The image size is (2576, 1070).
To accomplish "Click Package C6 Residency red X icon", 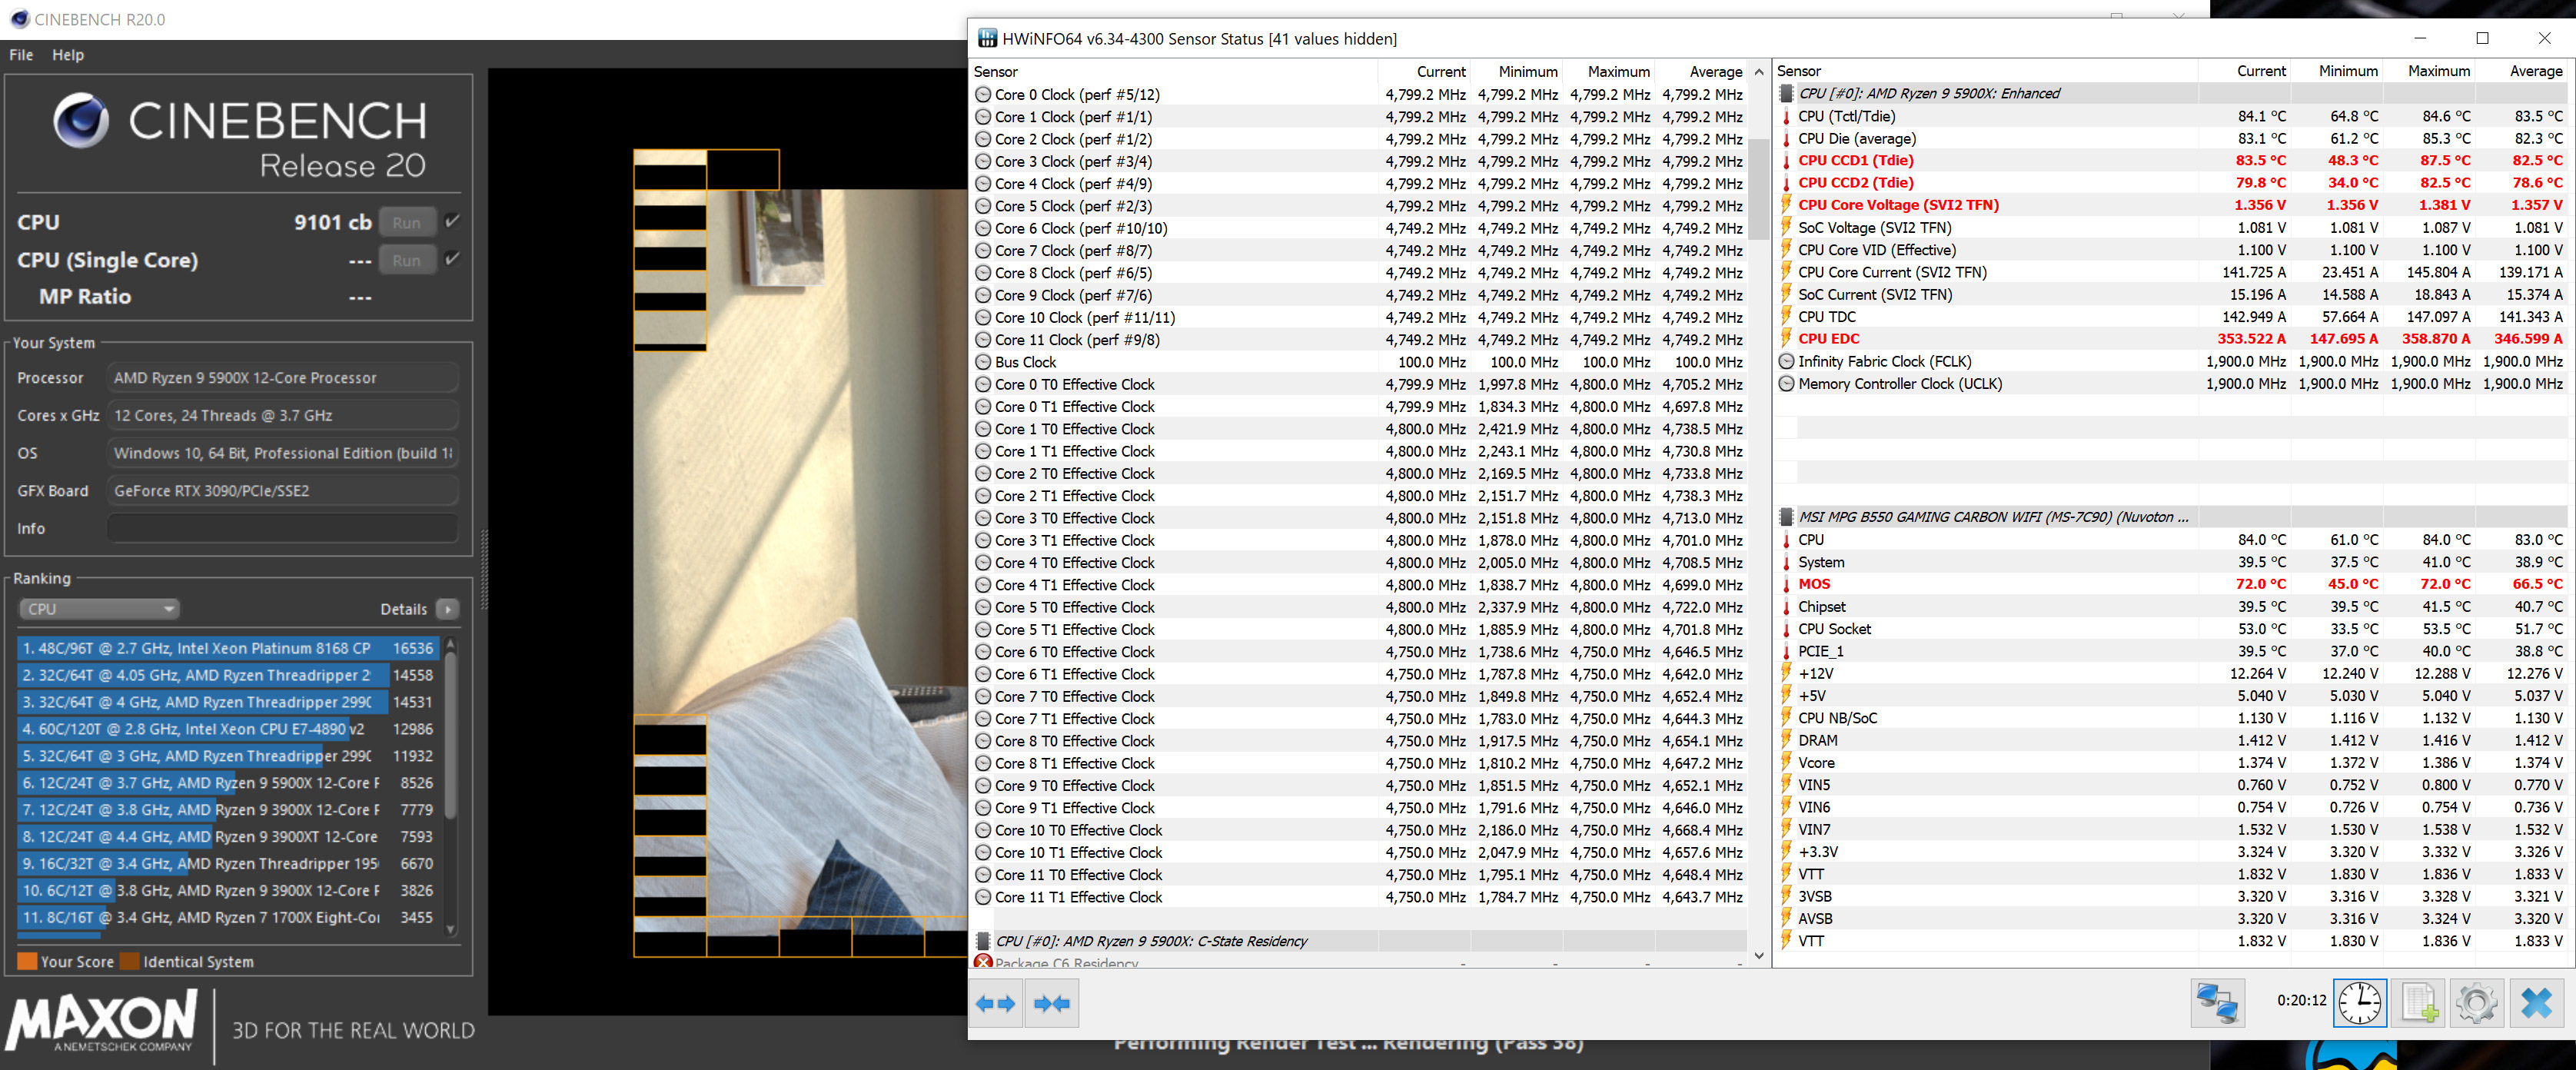I will pos(983,962).
